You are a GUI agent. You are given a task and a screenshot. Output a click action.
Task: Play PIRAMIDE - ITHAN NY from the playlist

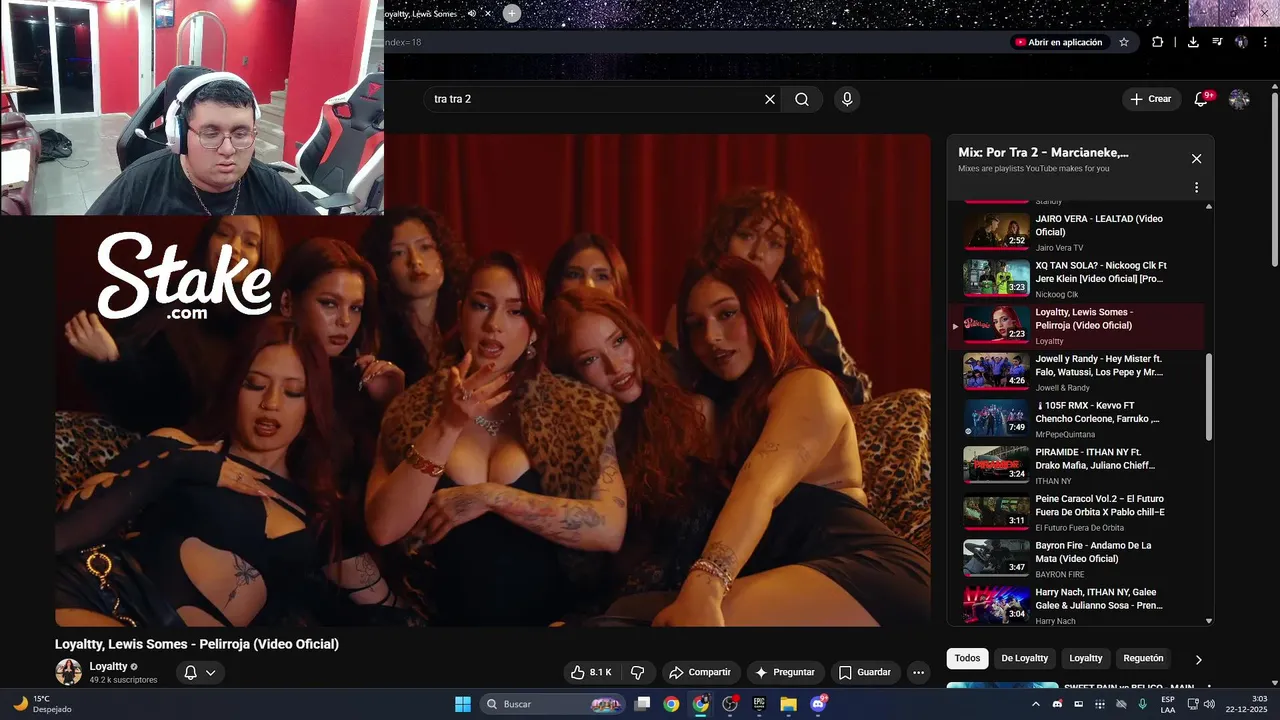coord(1078,465)
